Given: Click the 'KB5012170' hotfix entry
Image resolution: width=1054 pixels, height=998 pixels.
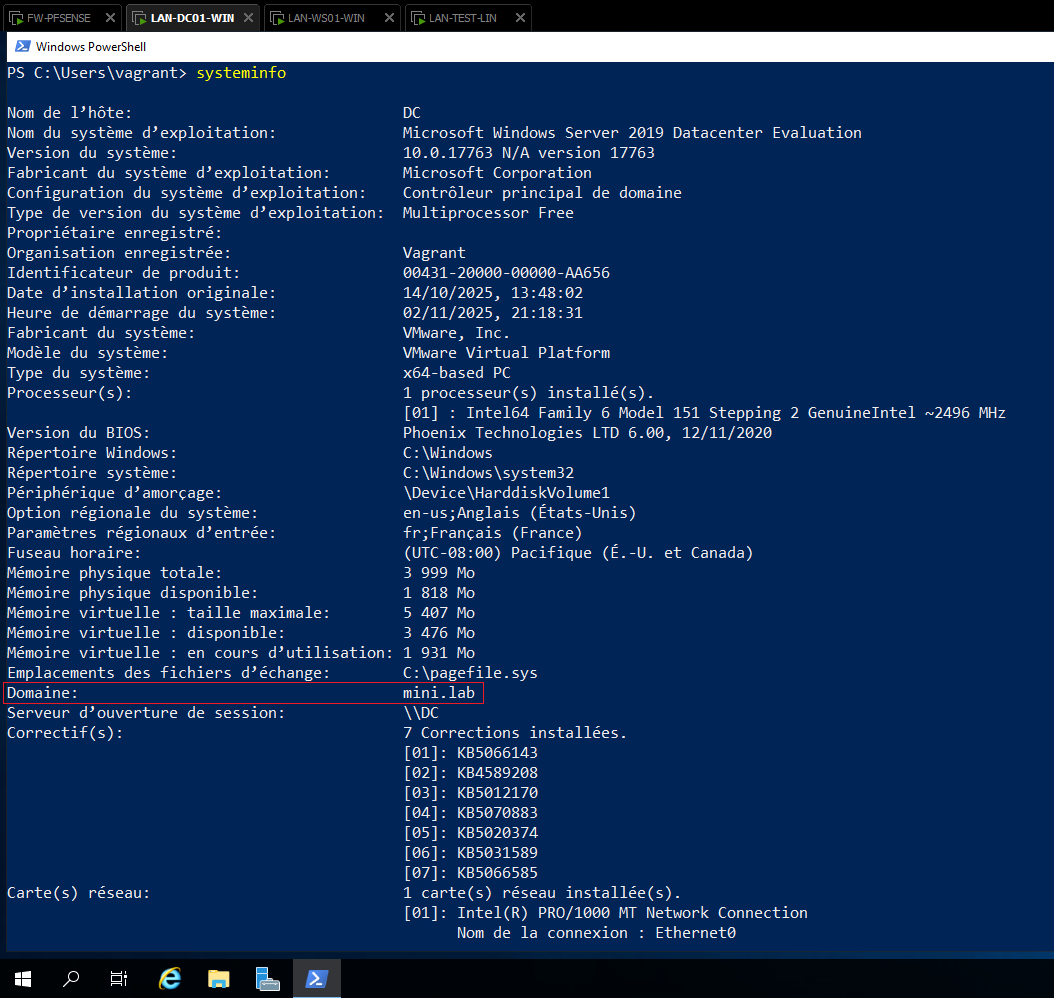Looking at the screenshot, I should coord(497,793).
